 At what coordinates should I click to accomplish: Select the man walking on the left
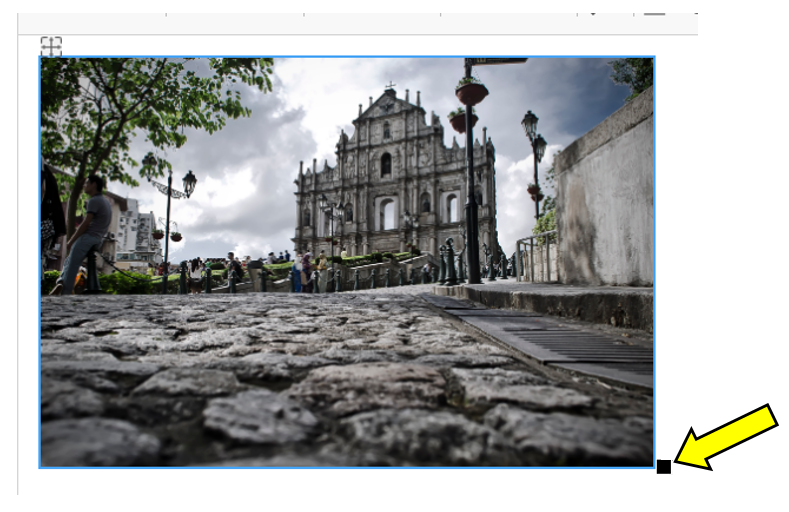click(90, 232)
